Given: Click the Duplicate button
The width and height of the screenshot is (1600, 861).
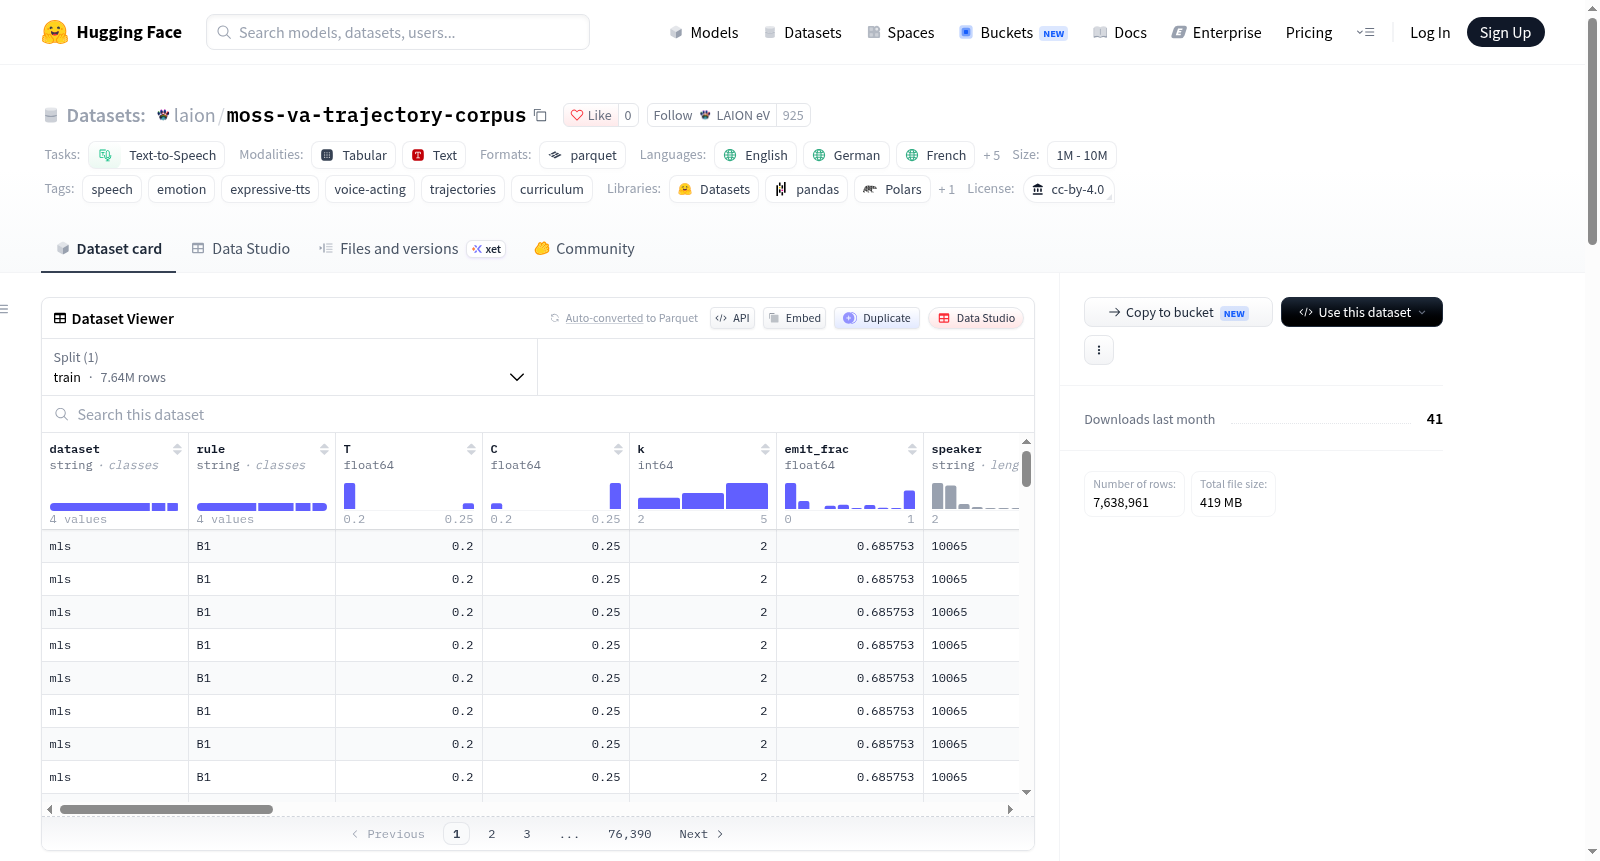Looking at the screenshot, I should pos(877,318).
